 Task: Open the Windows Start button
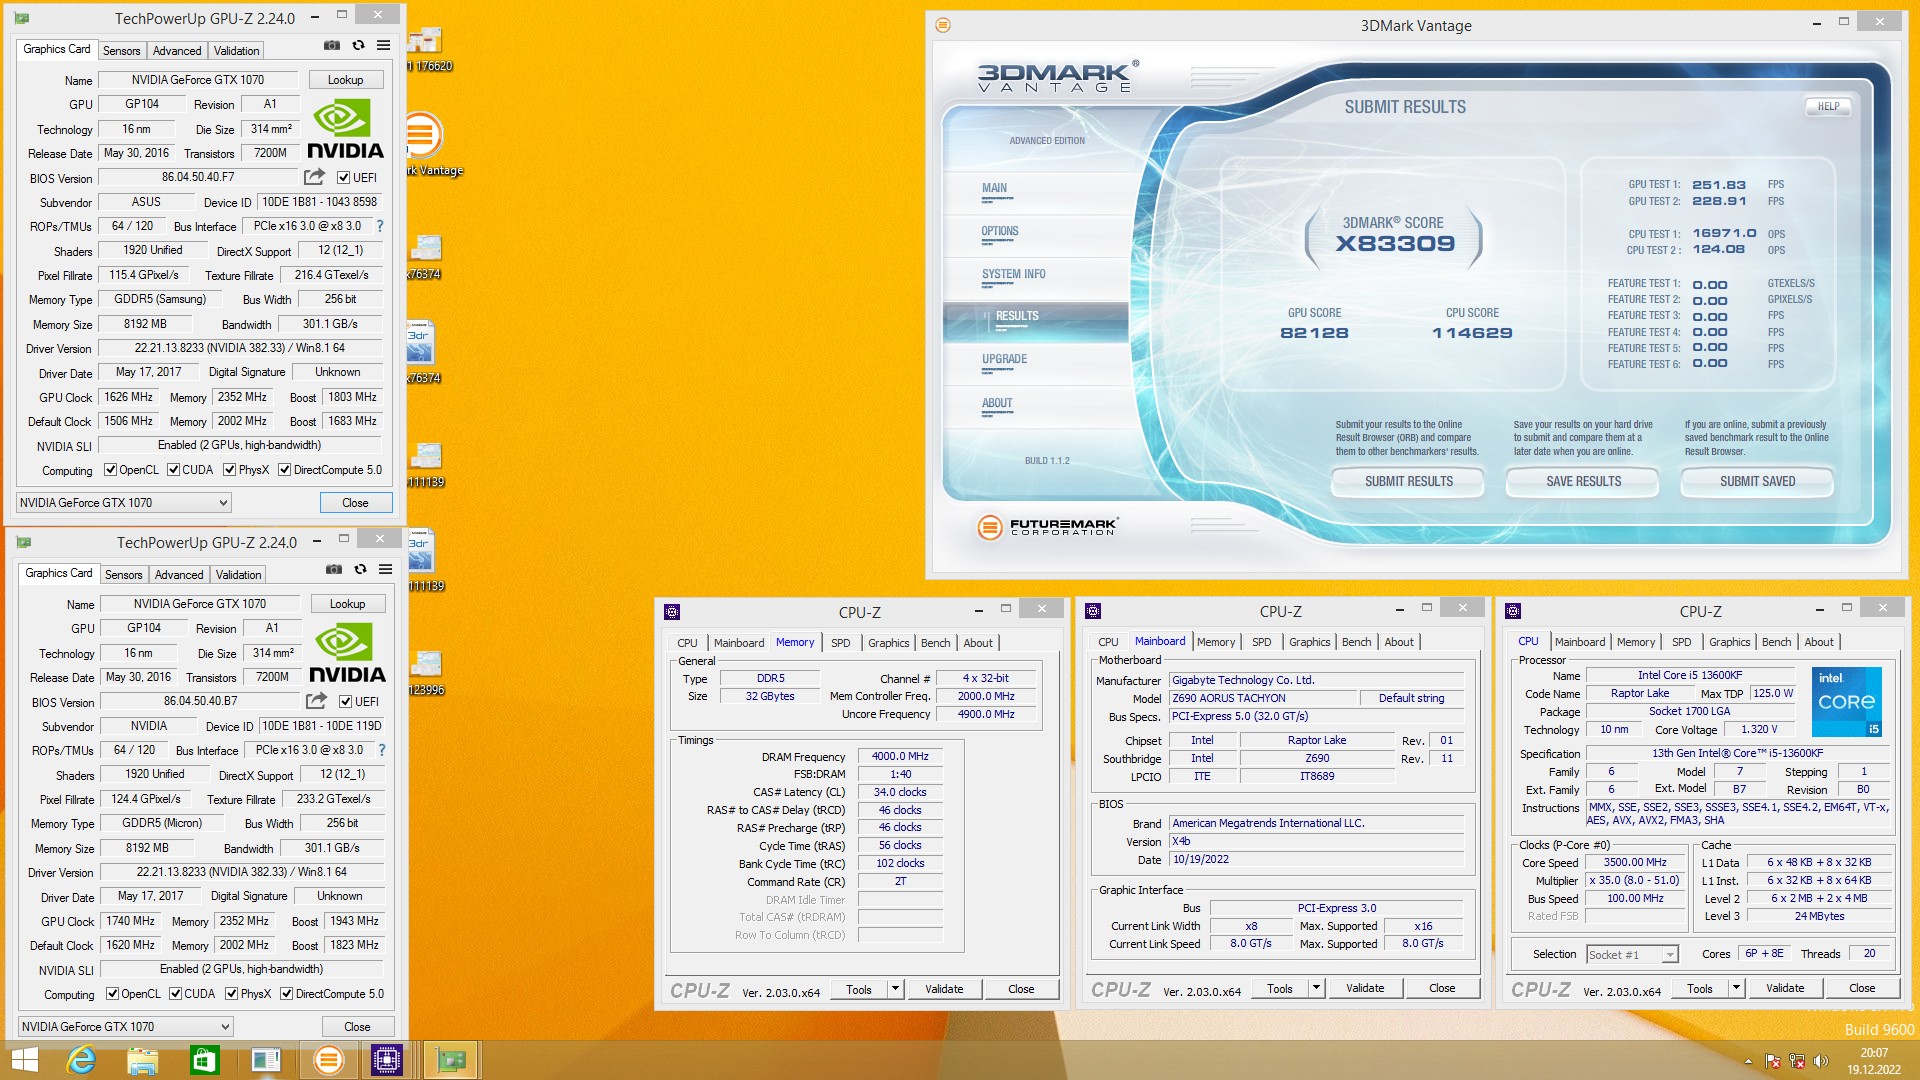coord(24,1060)
